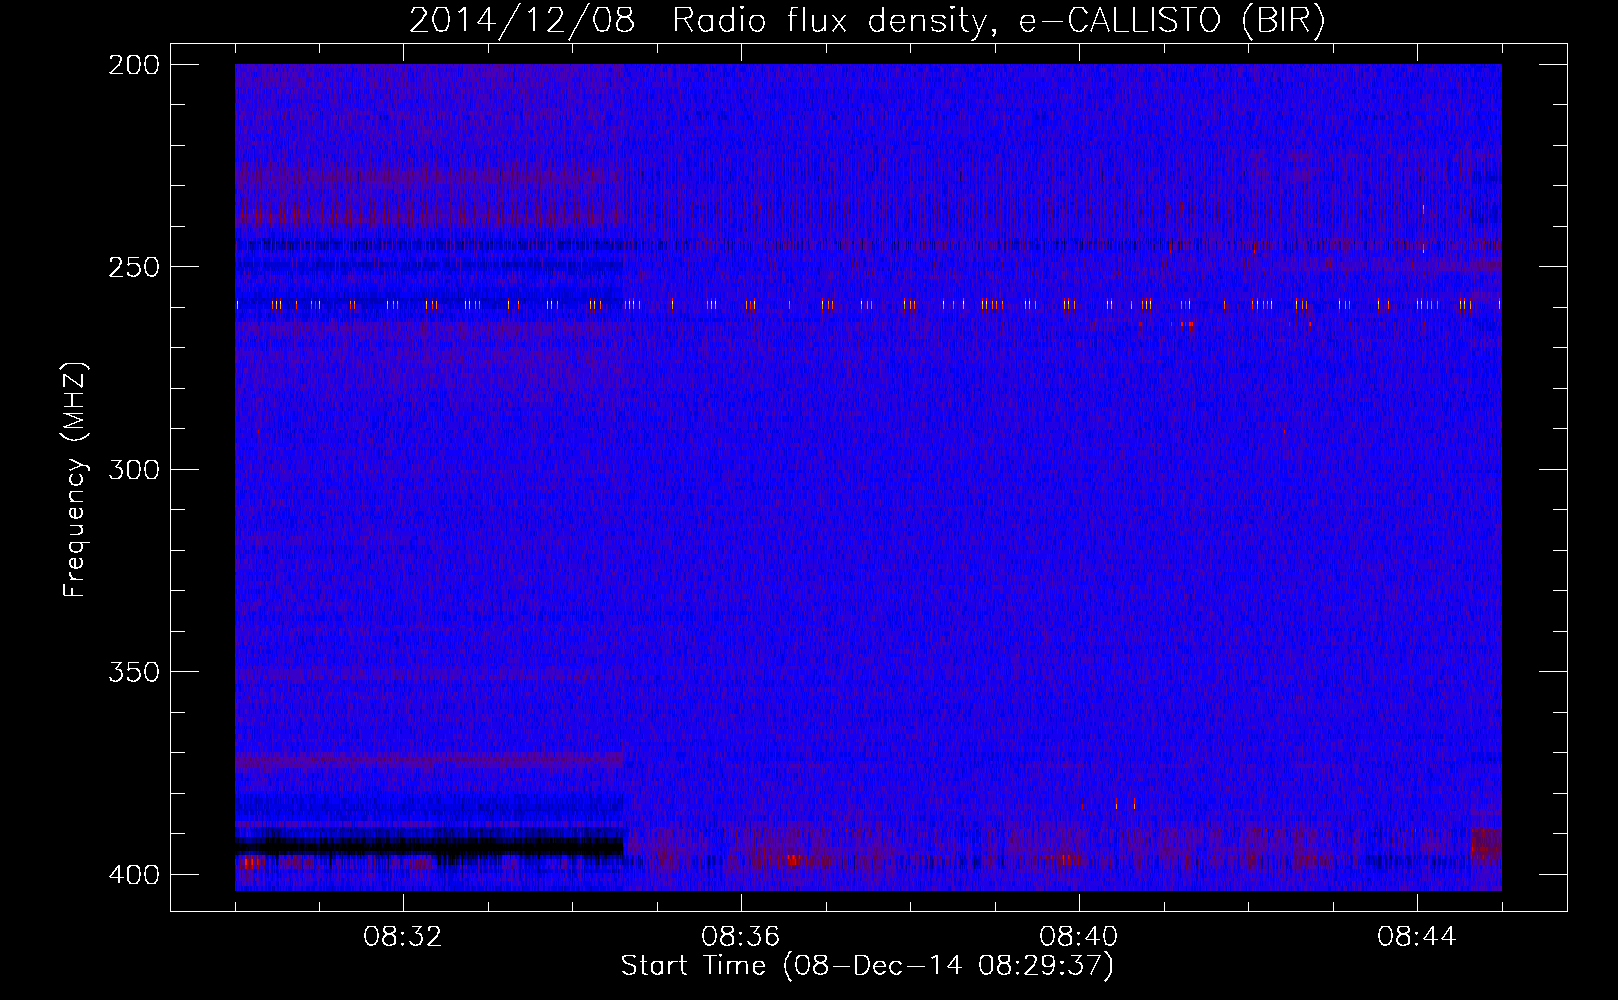The width and height of the screenshot is (1618, 1000).
Task: Click the 200 frequency tick label
Action: point(133,65)
